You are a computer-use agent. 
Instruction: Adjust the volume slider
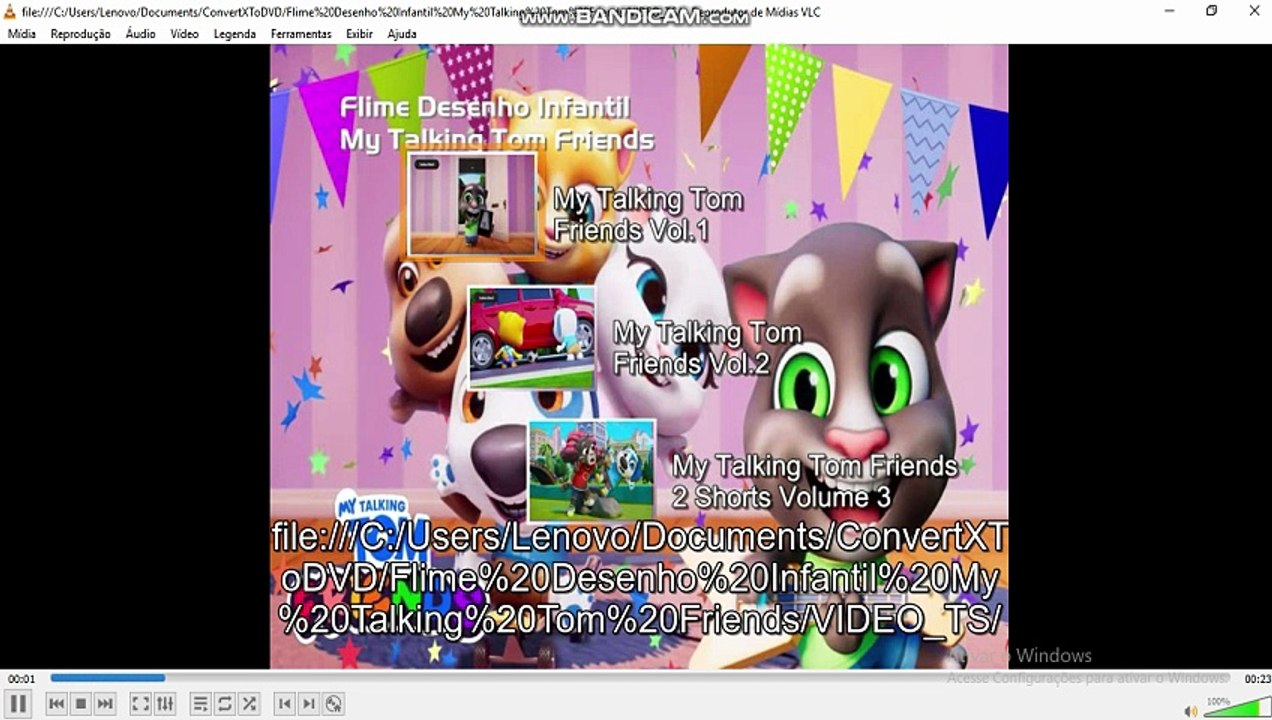[x=1235, y=708]
